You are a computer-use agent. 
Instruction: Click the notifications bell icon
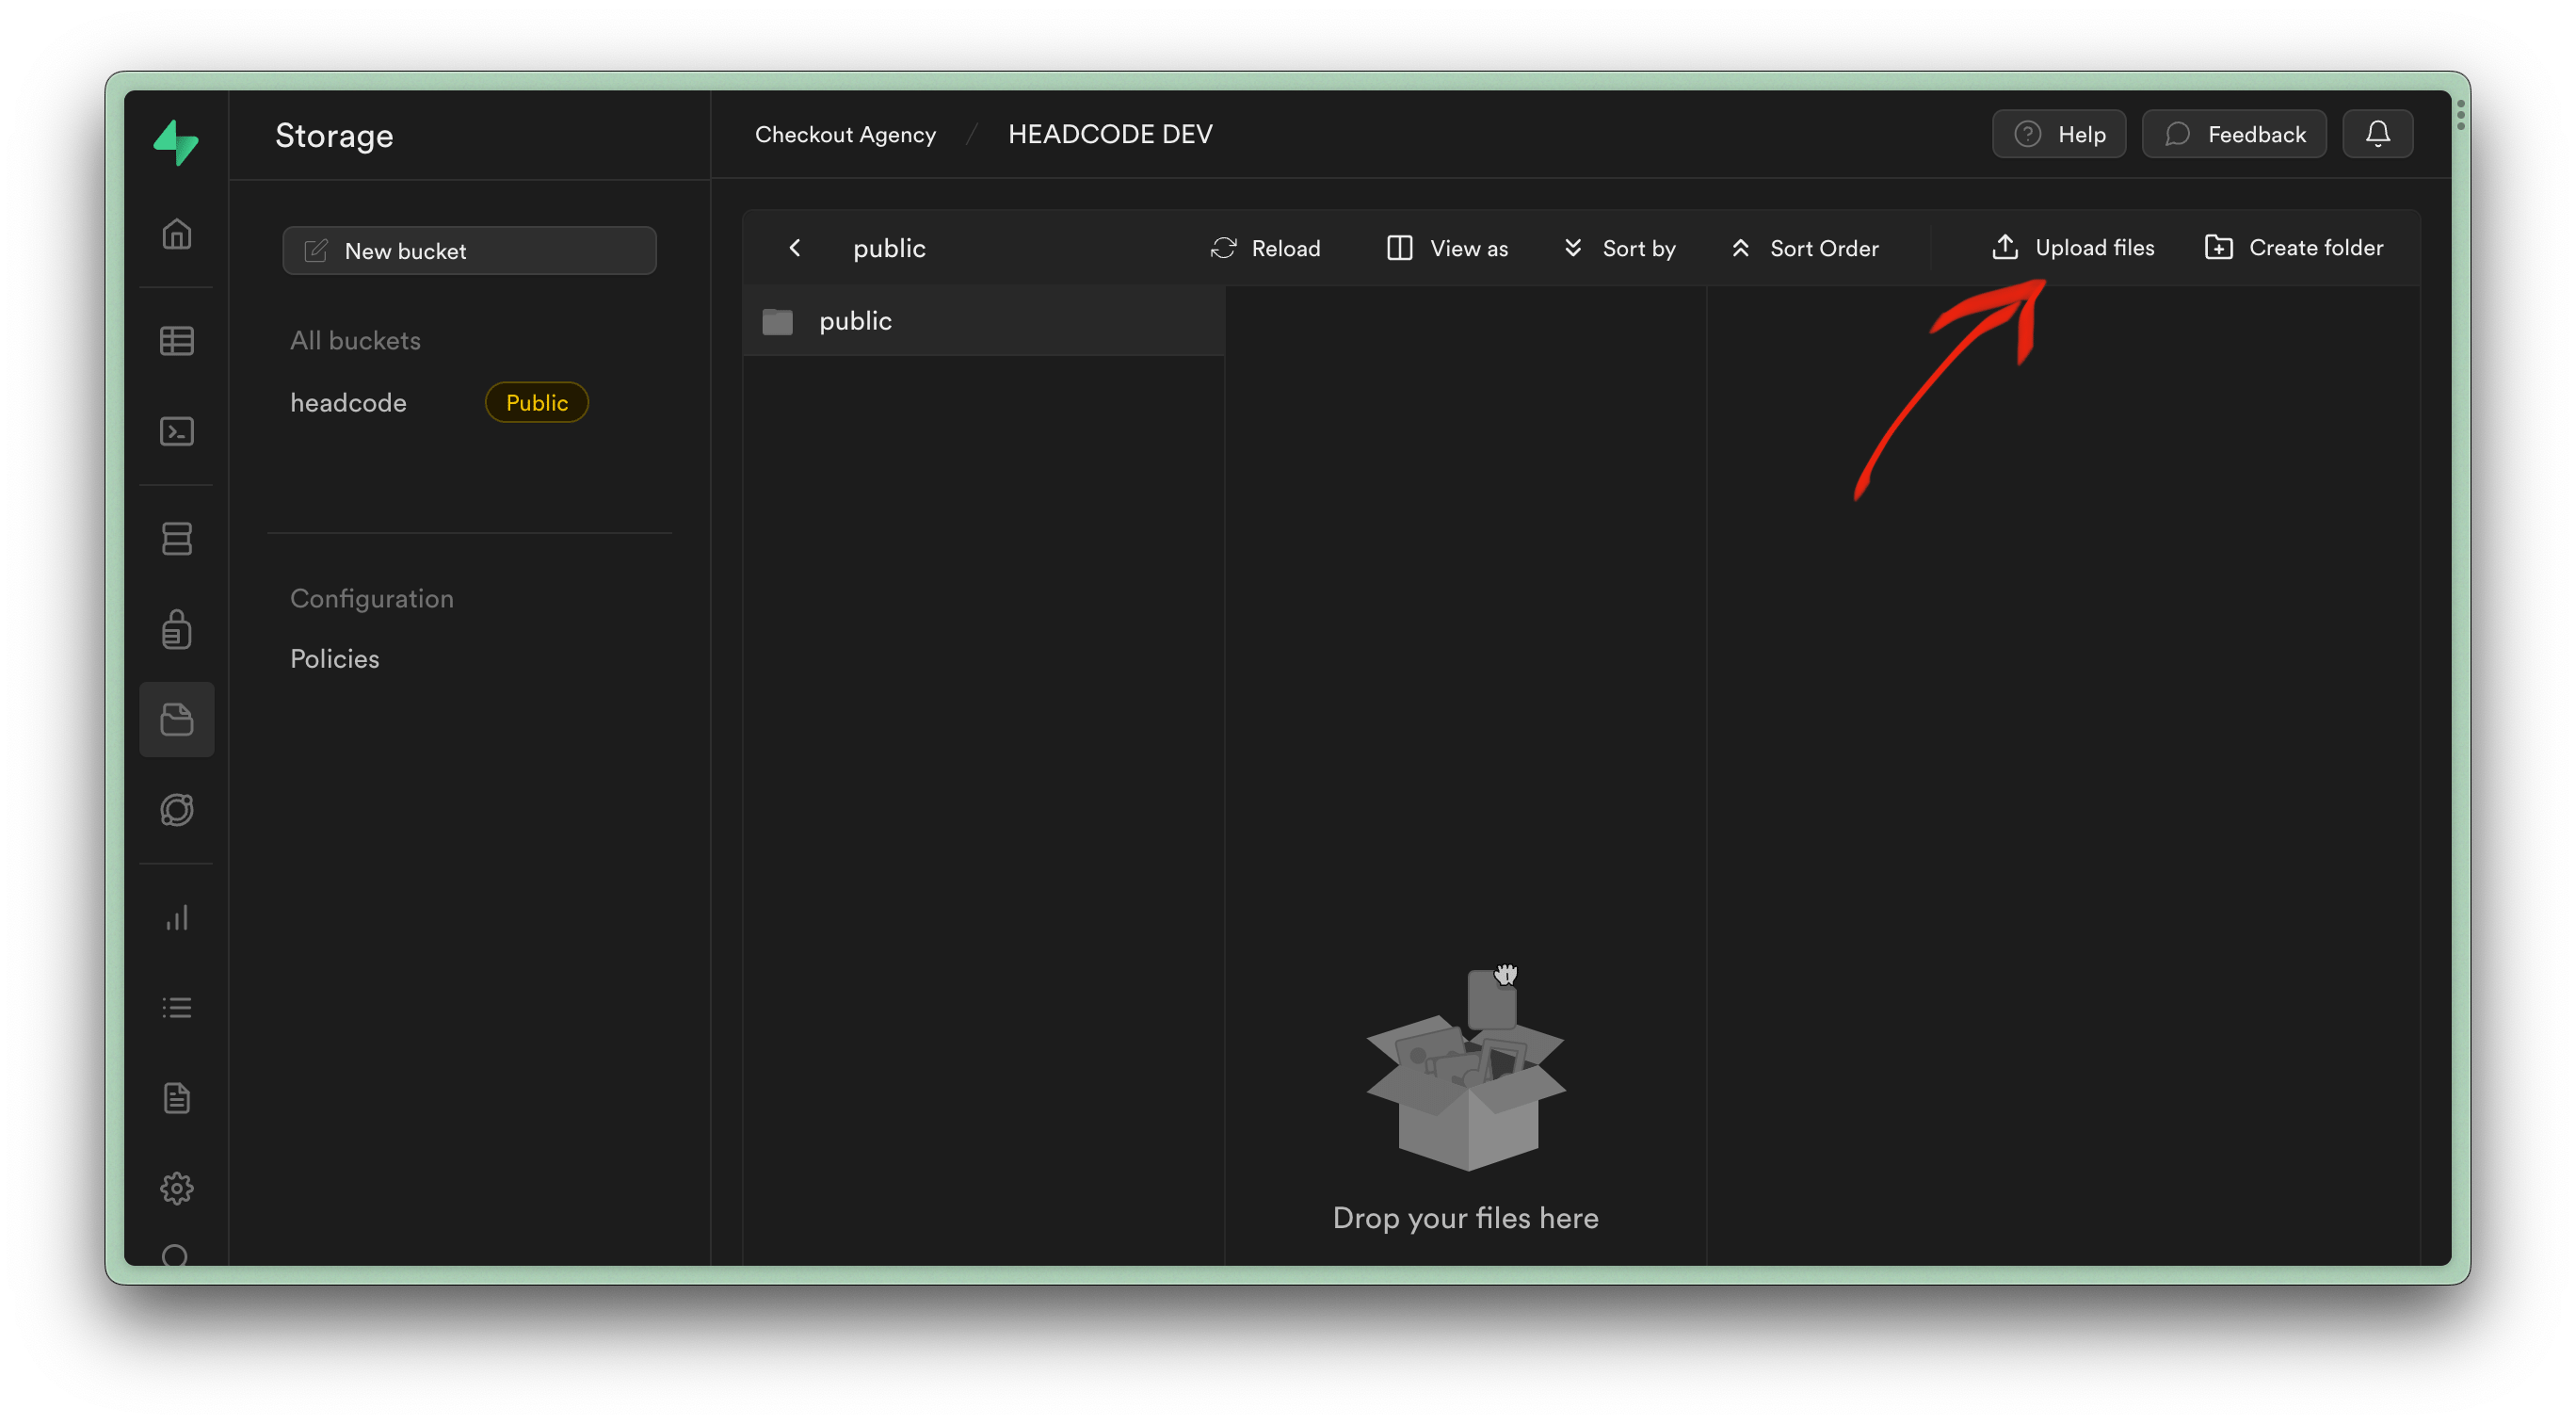click(x=2377, y=134)
